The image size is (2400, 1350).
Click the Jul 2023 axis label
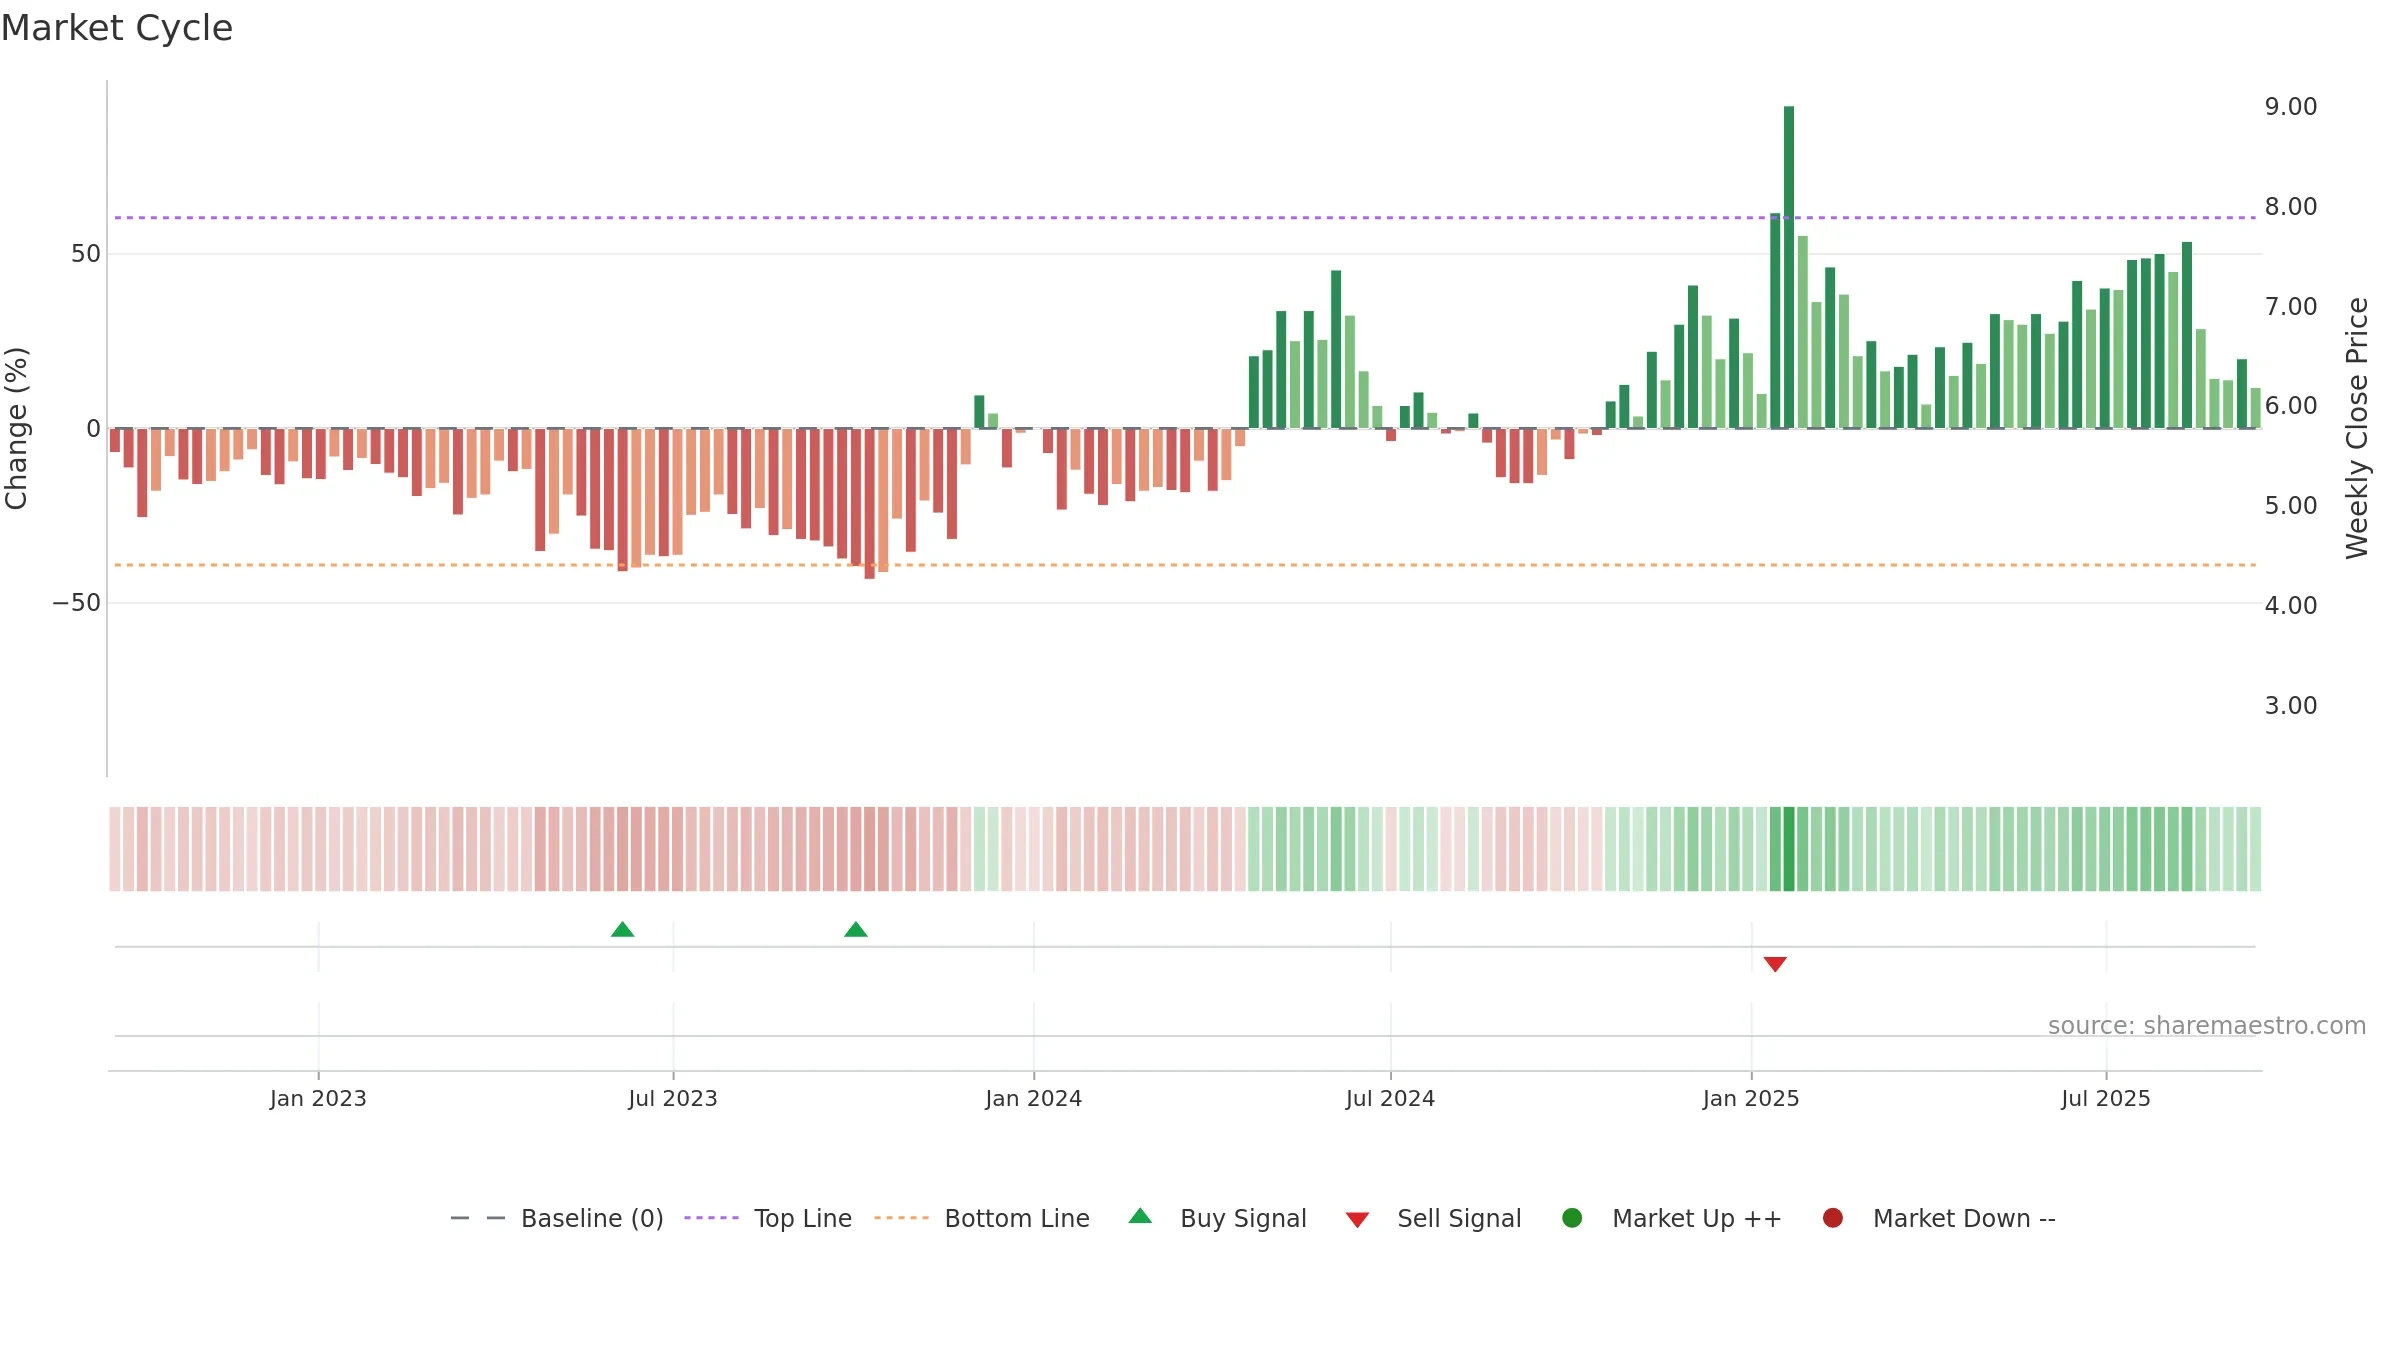coord(673,1099)
